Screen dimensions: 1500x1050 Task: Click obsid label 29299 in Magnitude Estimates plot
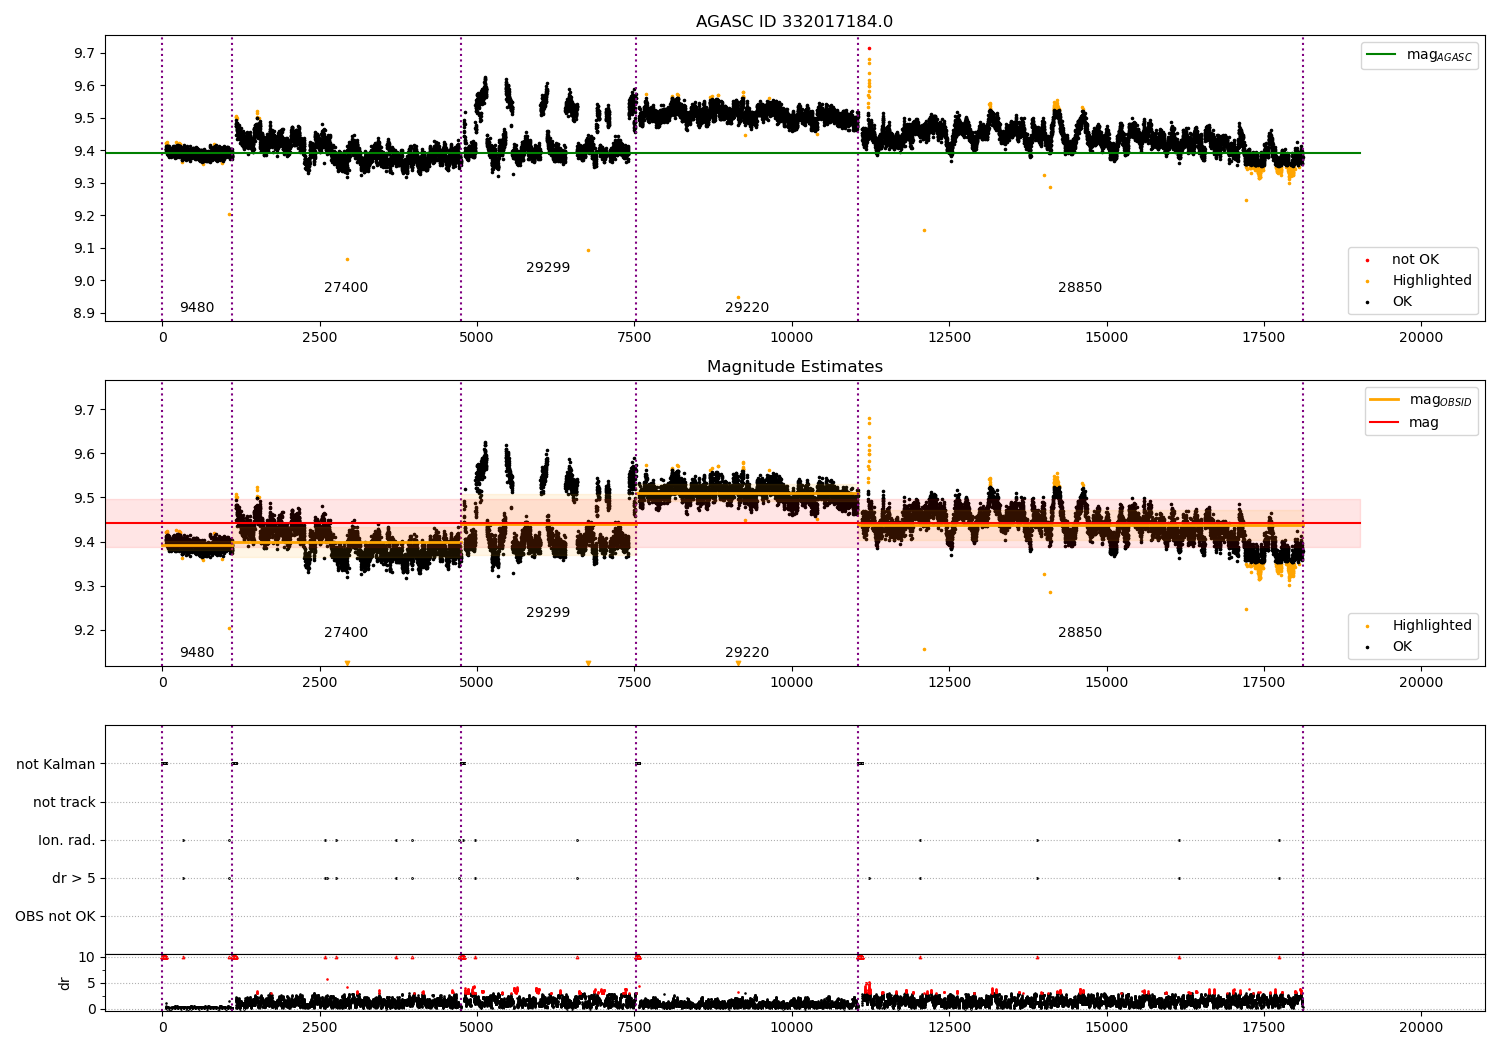[x=548, y=613]
